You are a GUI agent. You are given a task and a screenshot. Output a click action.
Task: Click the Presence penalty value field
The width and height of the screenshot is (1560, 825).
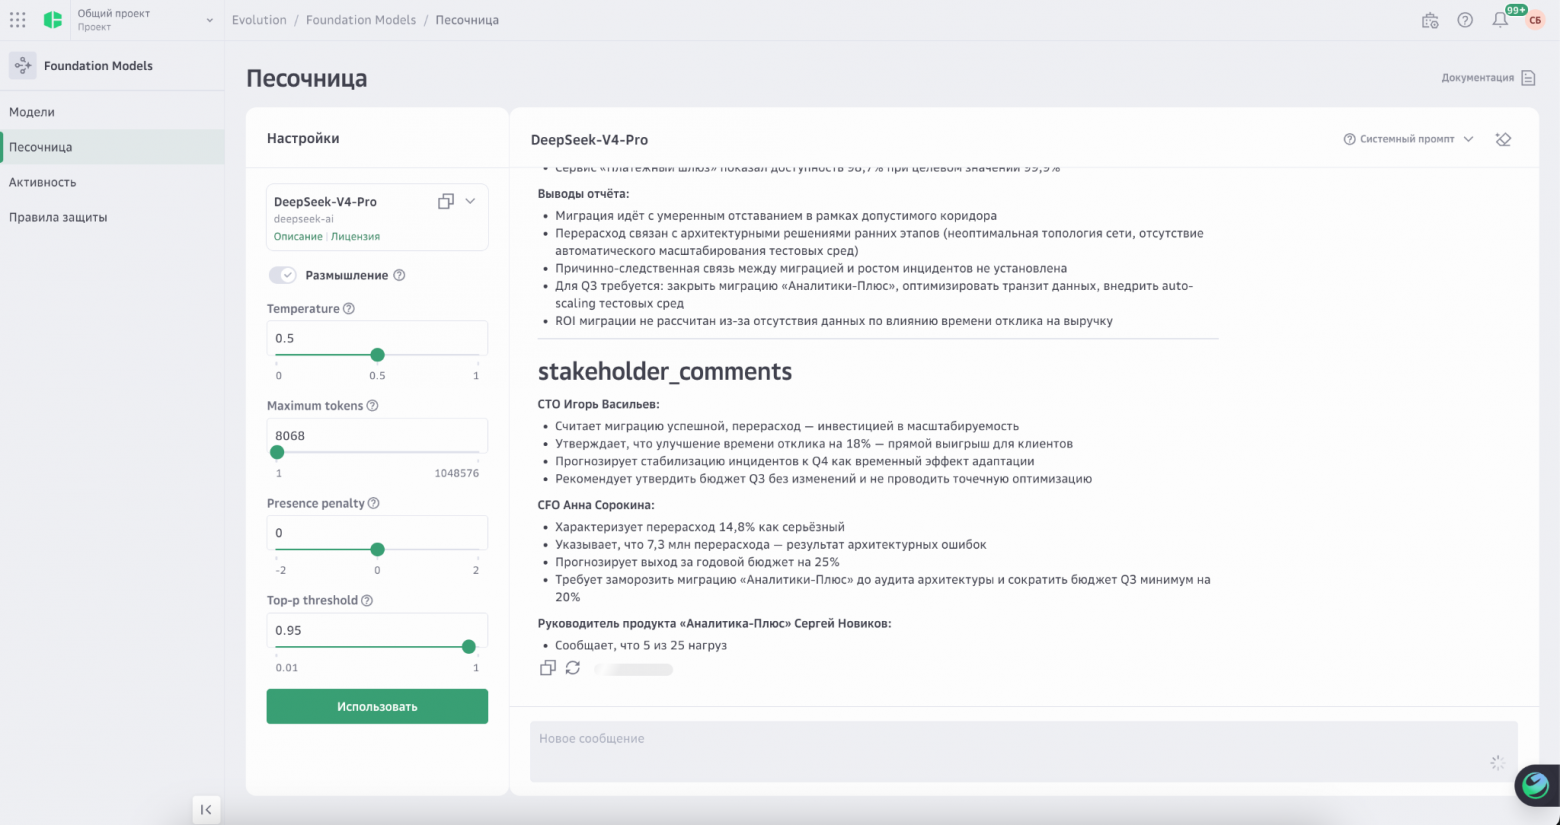(x=377, y=533)
